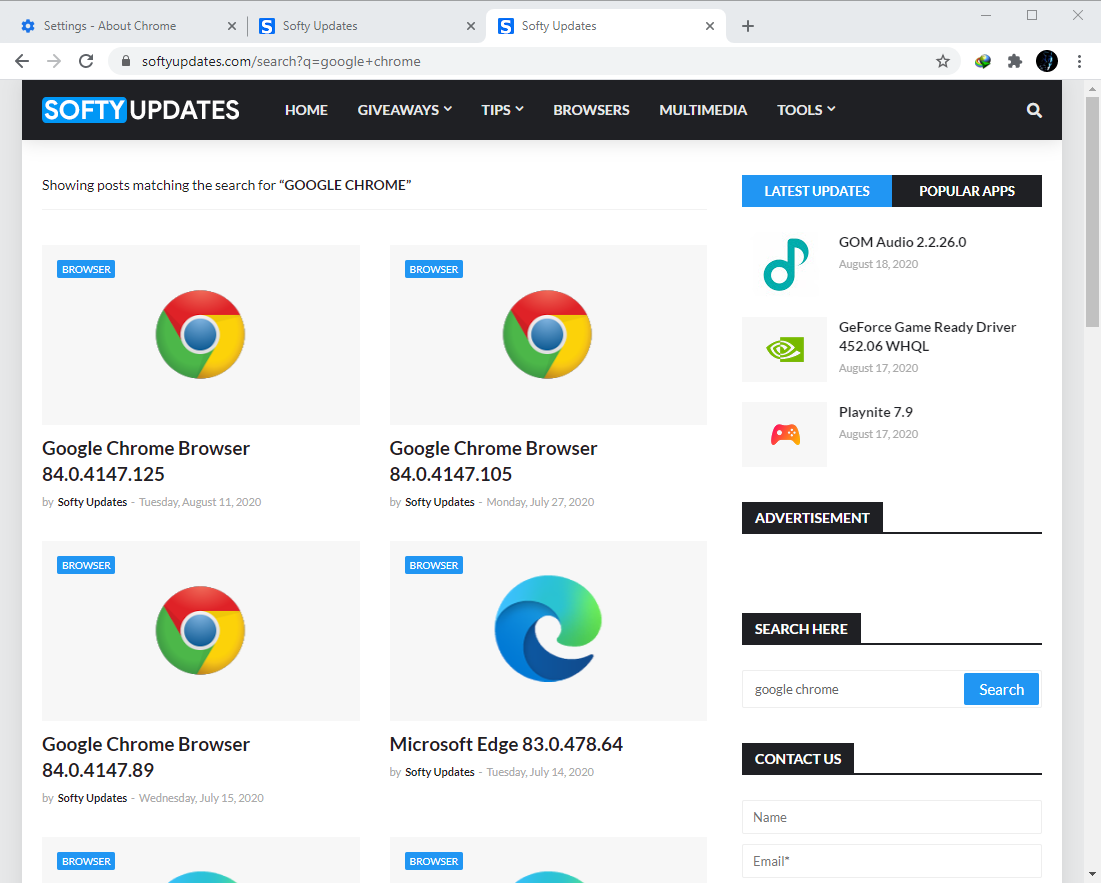Select the POPULAR APPS tab

tap(967, 191)
